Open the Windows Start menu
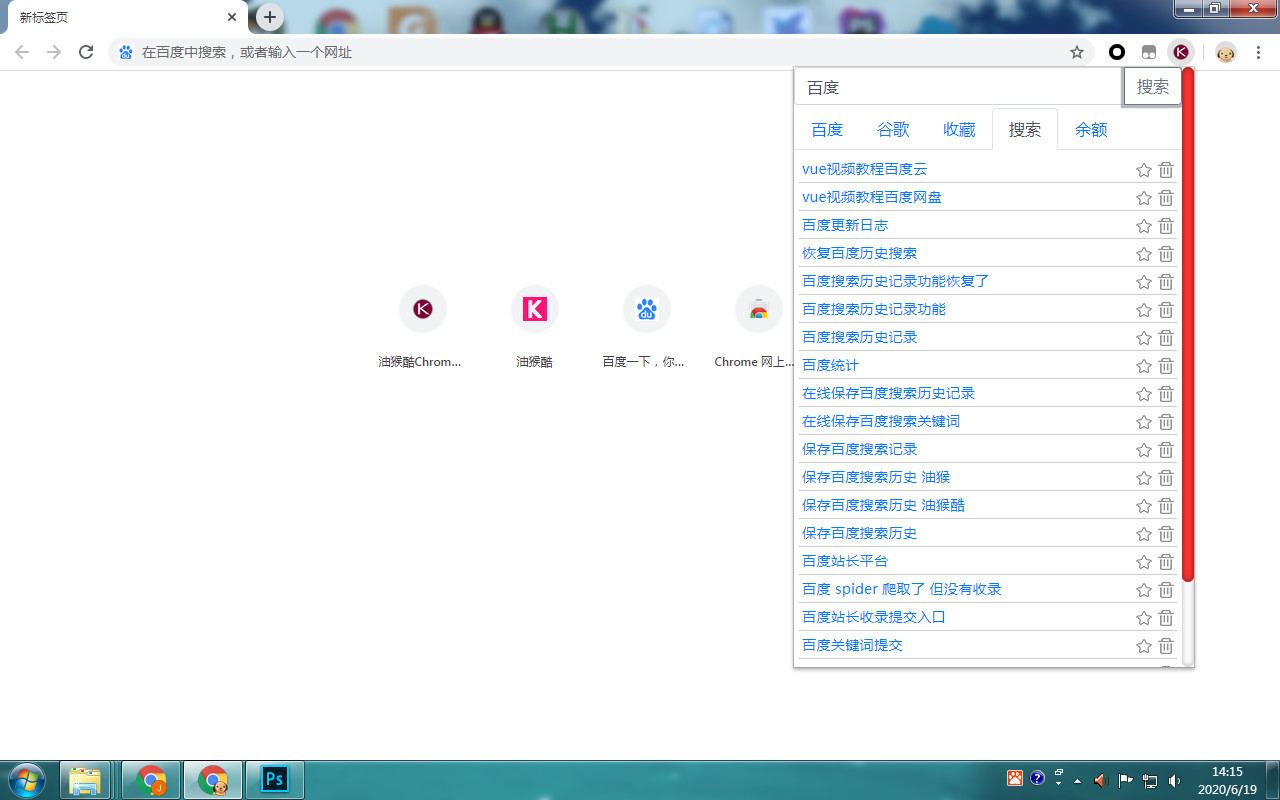 click(x=26, y=779)
